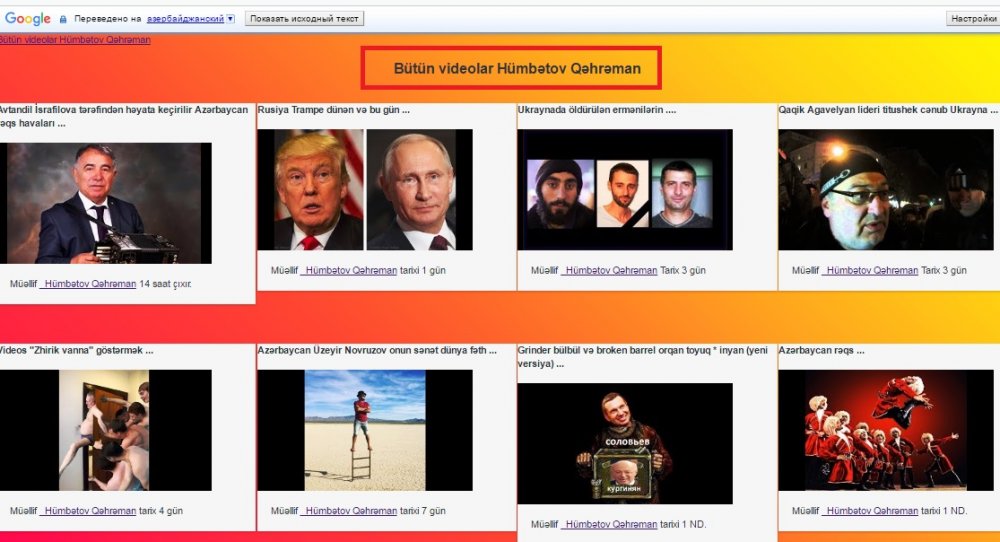Click the Videos Zhirik vanna title
The image size is (1000, 542).
coord(77,350)
